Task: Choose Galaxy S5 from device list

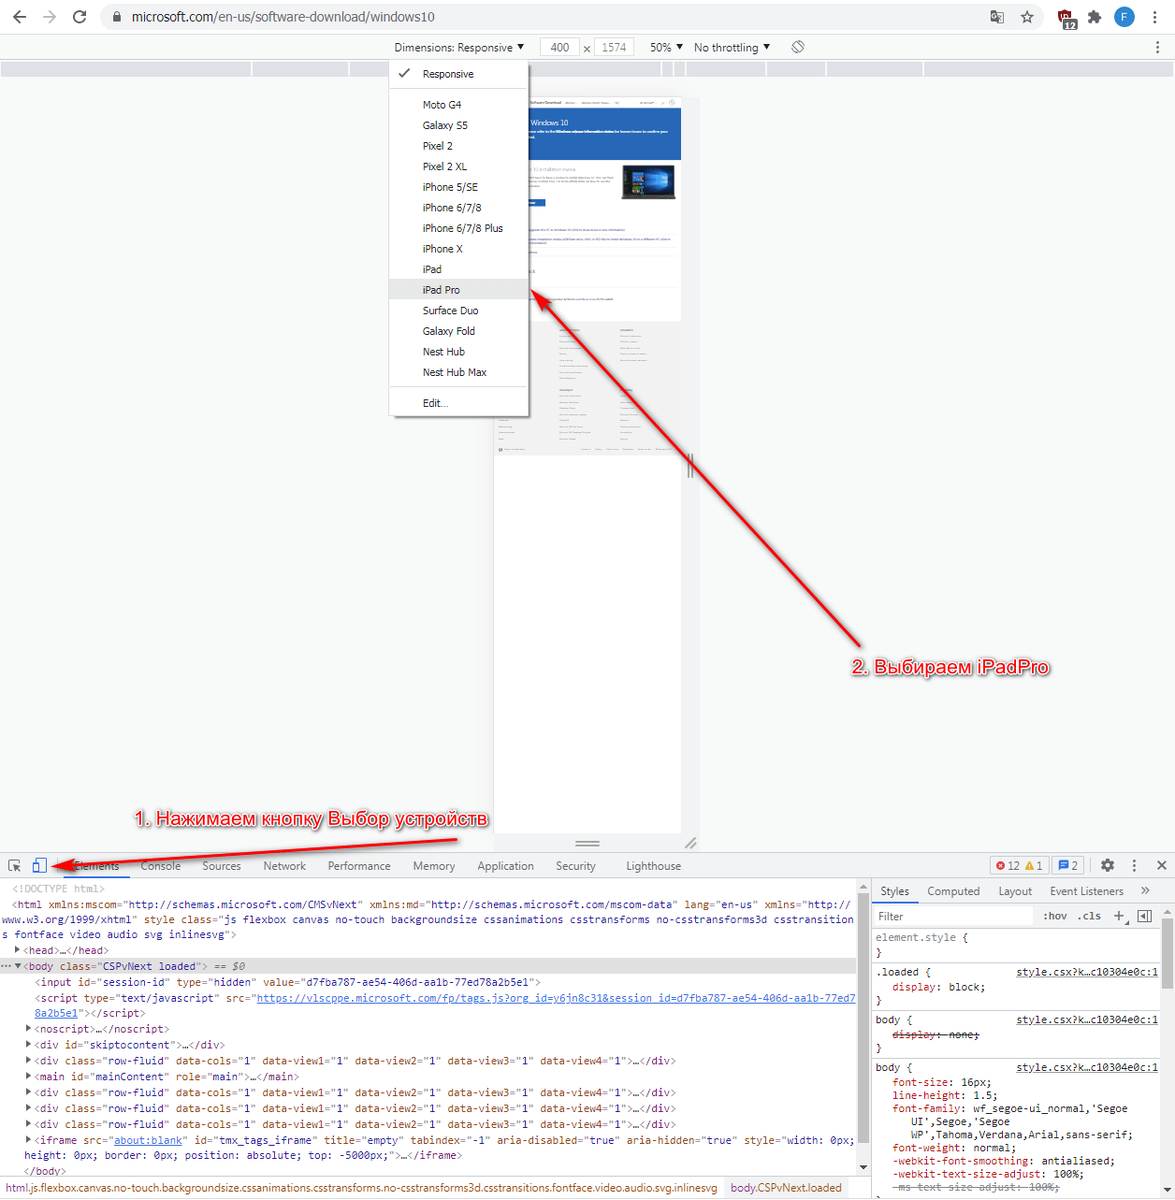Action: point(458,125)
